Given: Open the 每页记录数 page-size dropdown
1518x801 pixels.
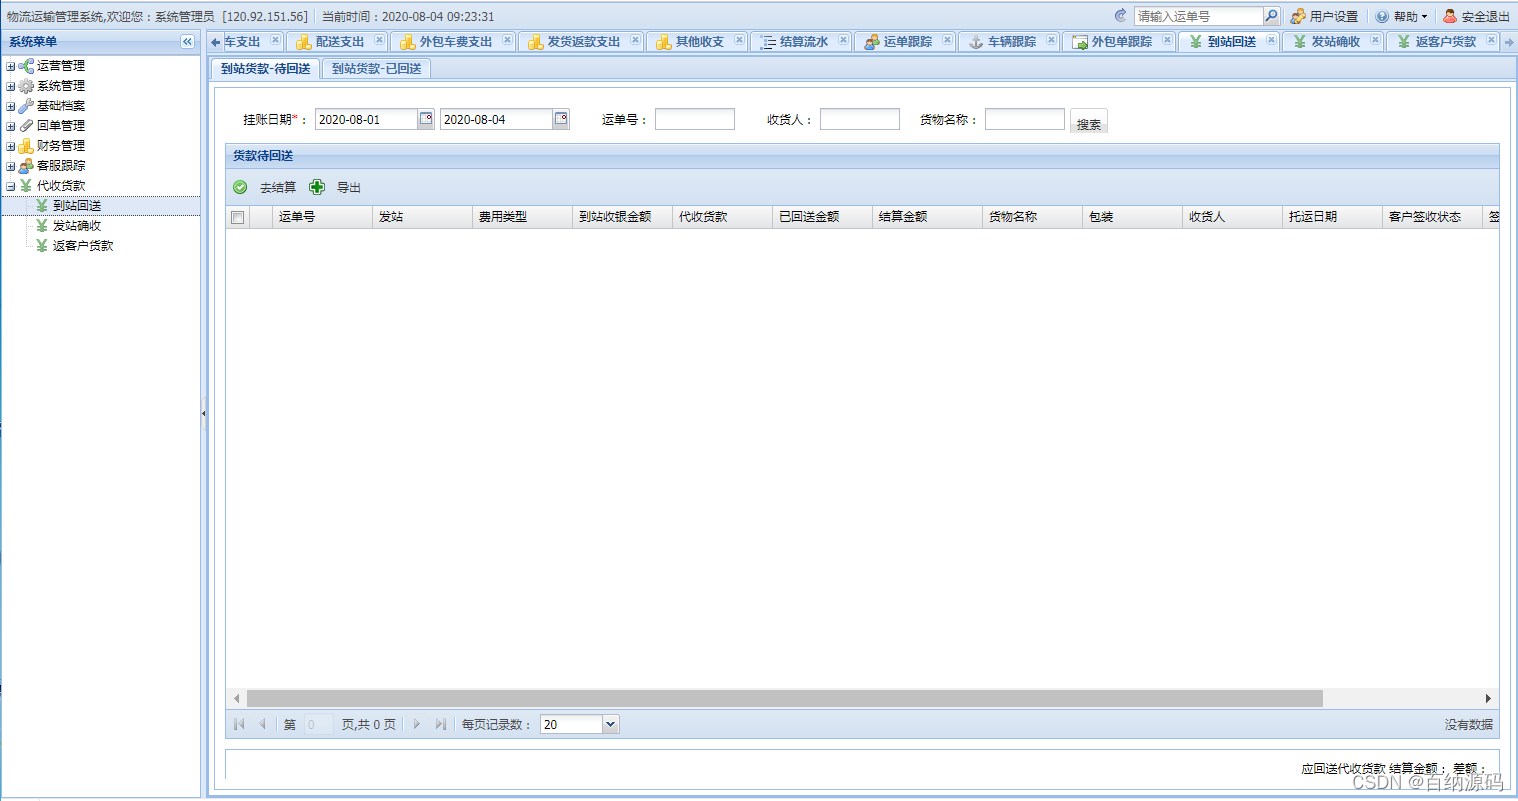Looking at the screenshot, I should pyautogui.click(x=610, y=723).
